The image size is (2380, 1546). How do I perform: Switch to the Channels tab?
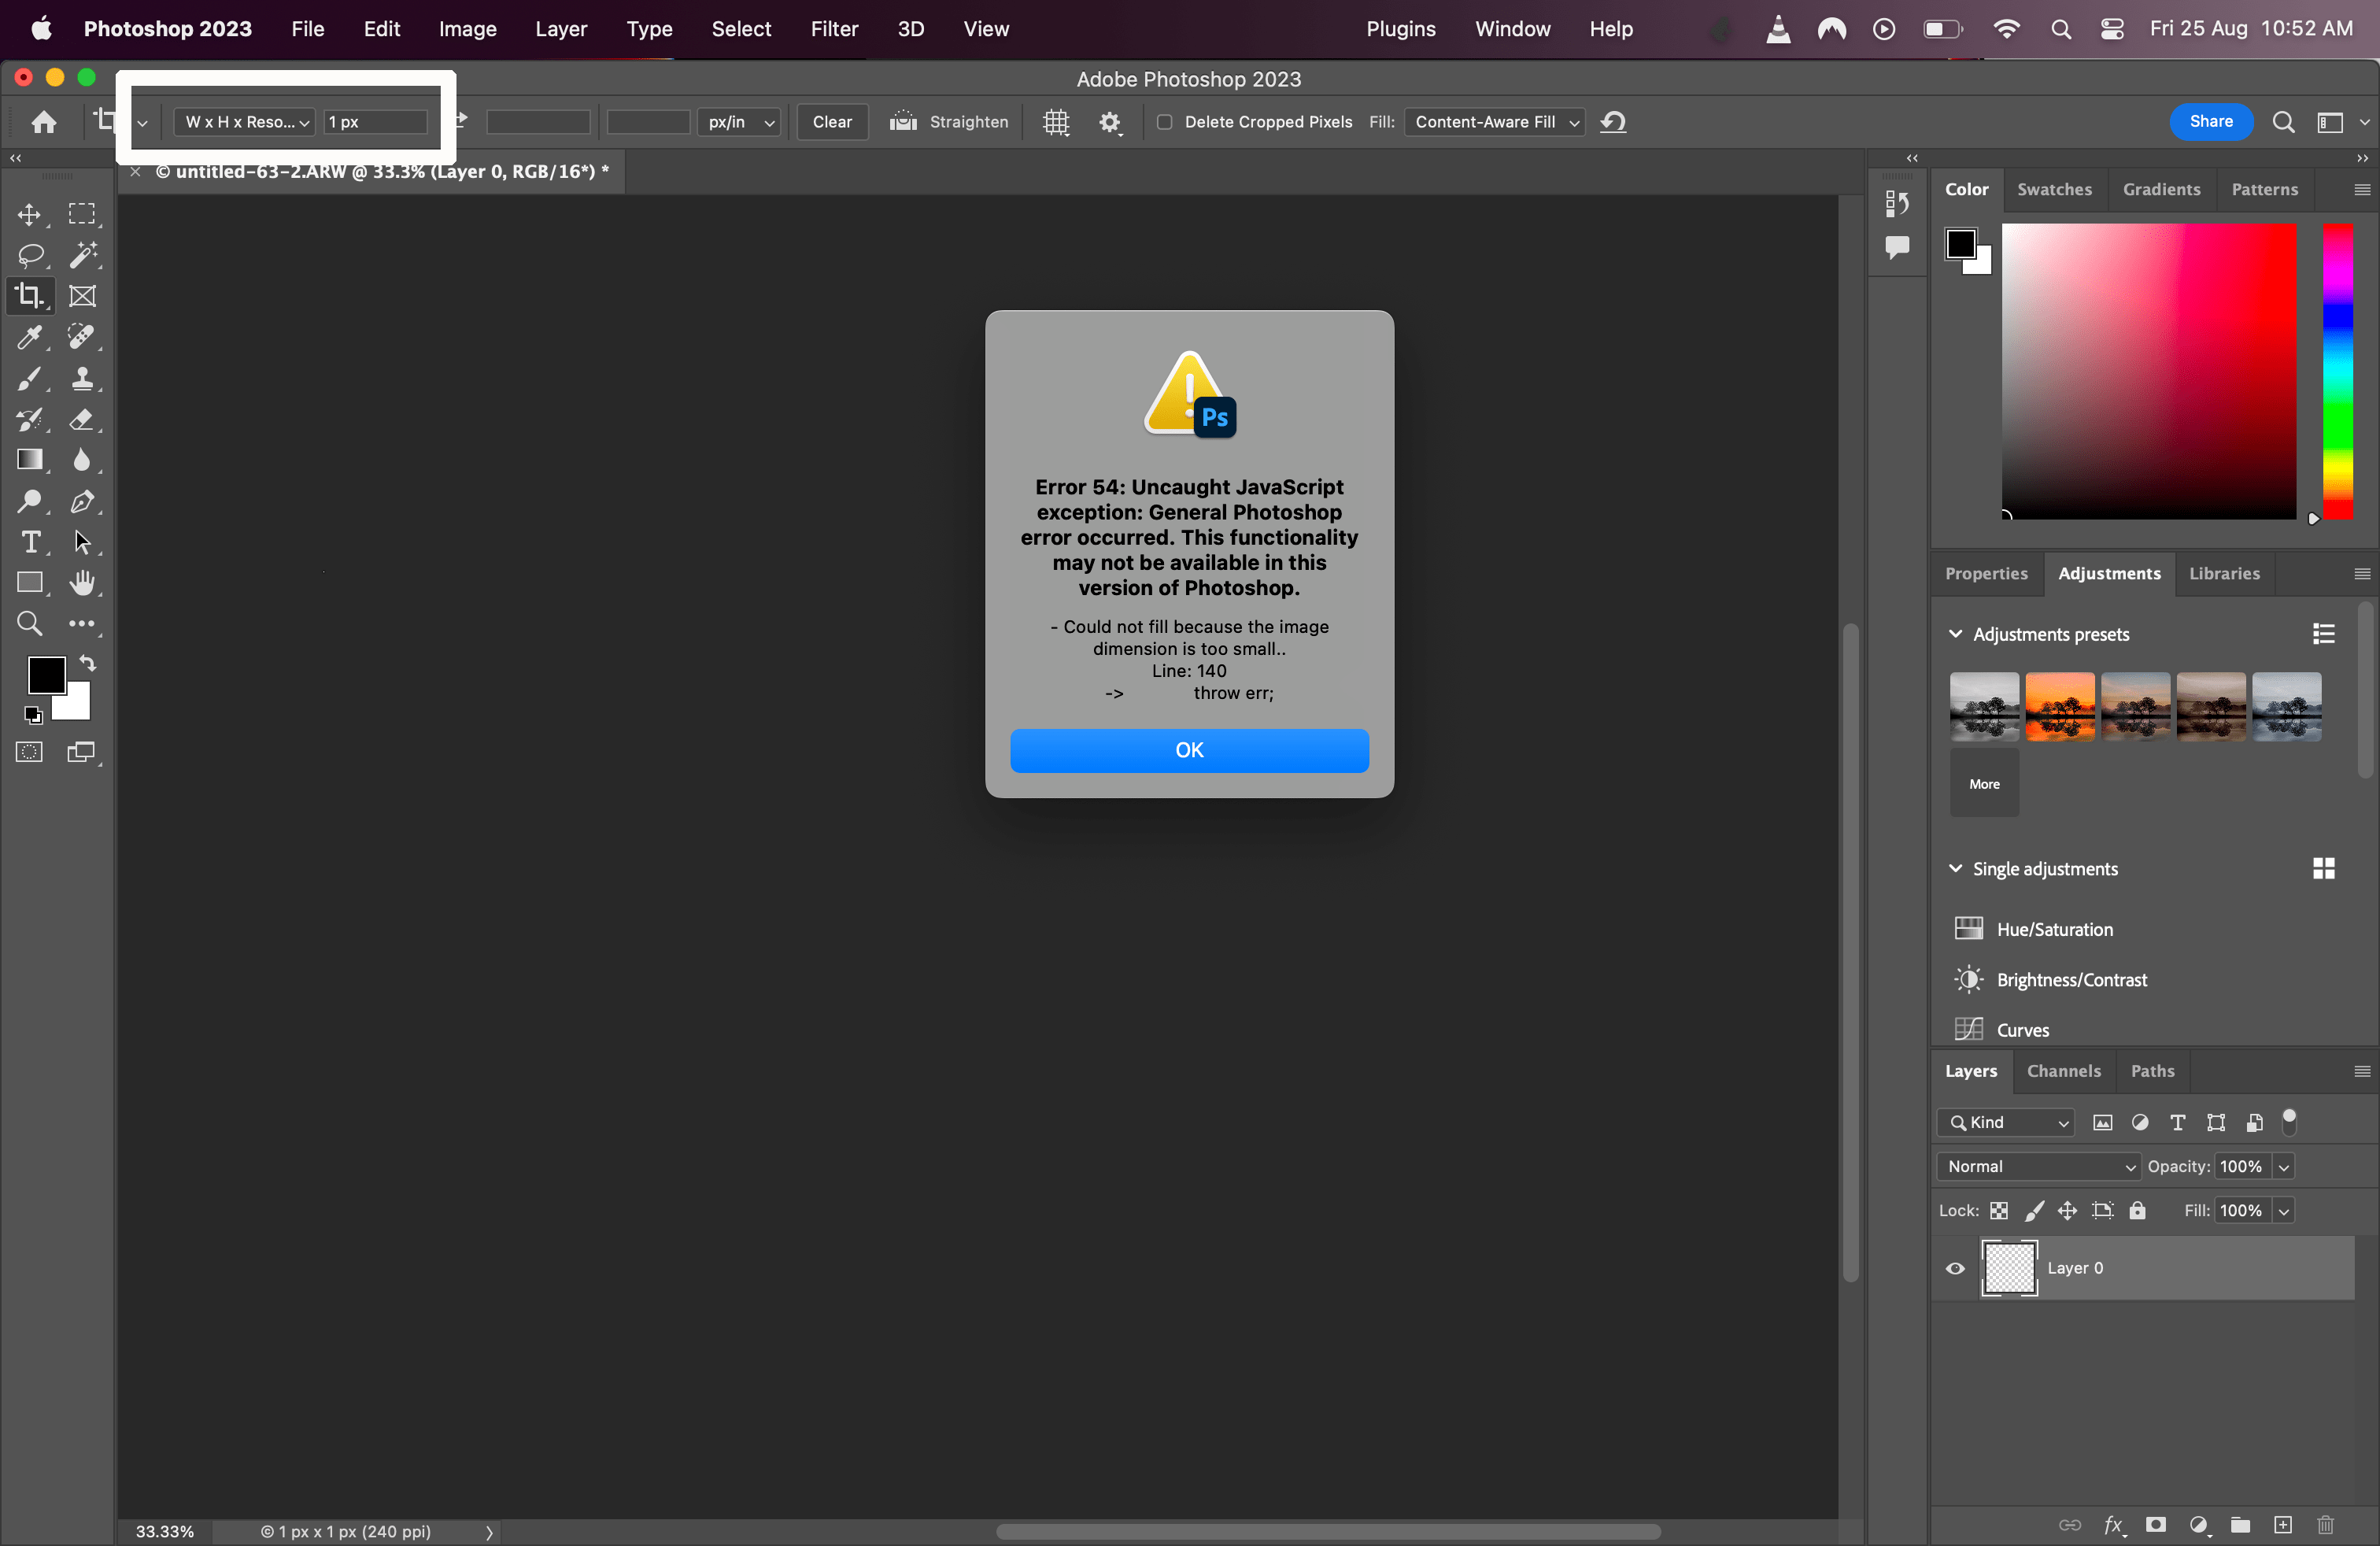coord(2064,1071)
